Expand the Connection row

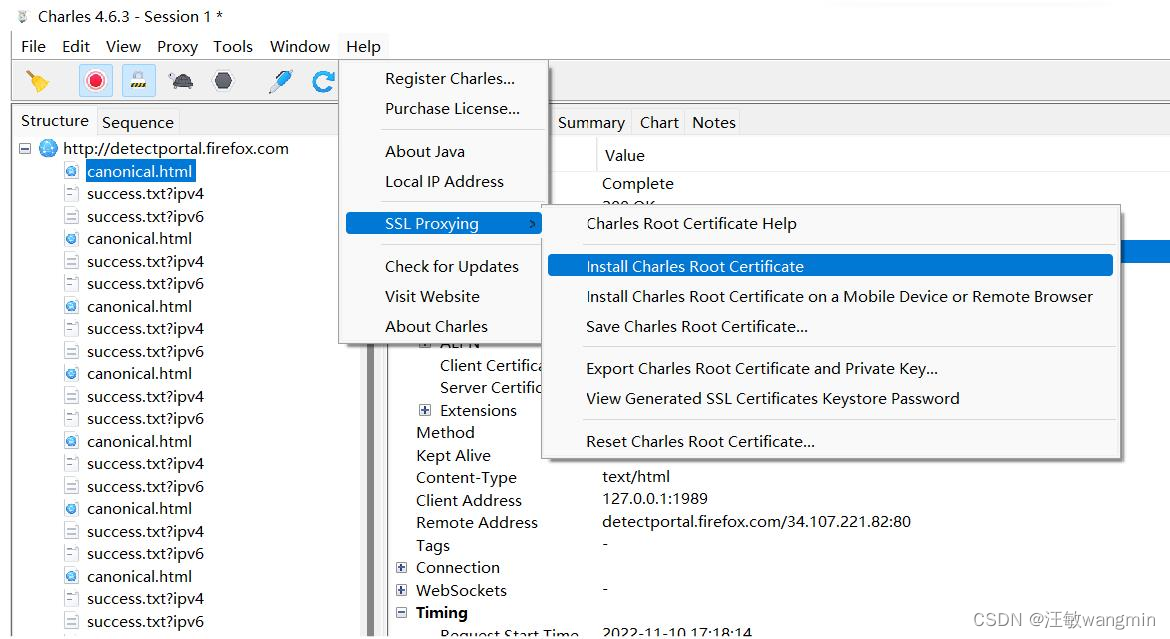(401, 567)
